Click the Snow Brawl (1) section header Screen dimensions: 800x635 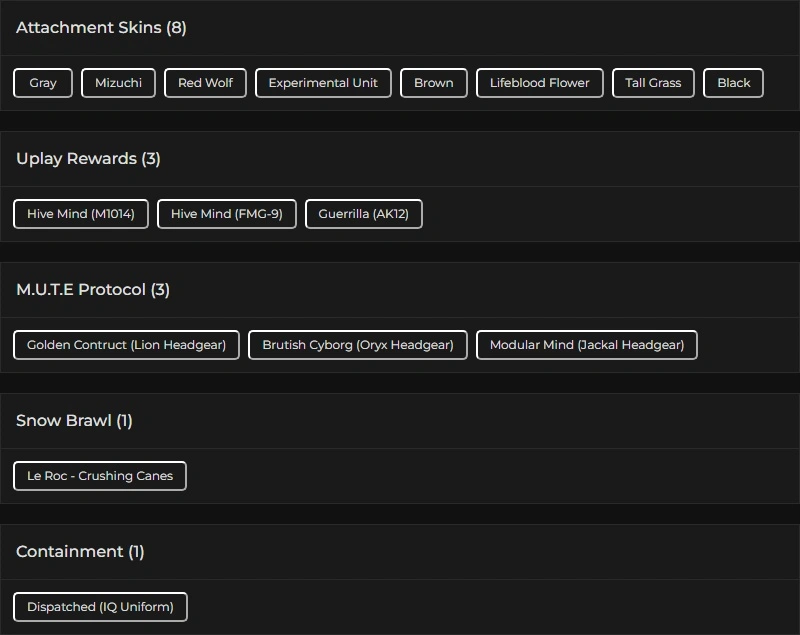pyautogui.click(x=74, y=421)
